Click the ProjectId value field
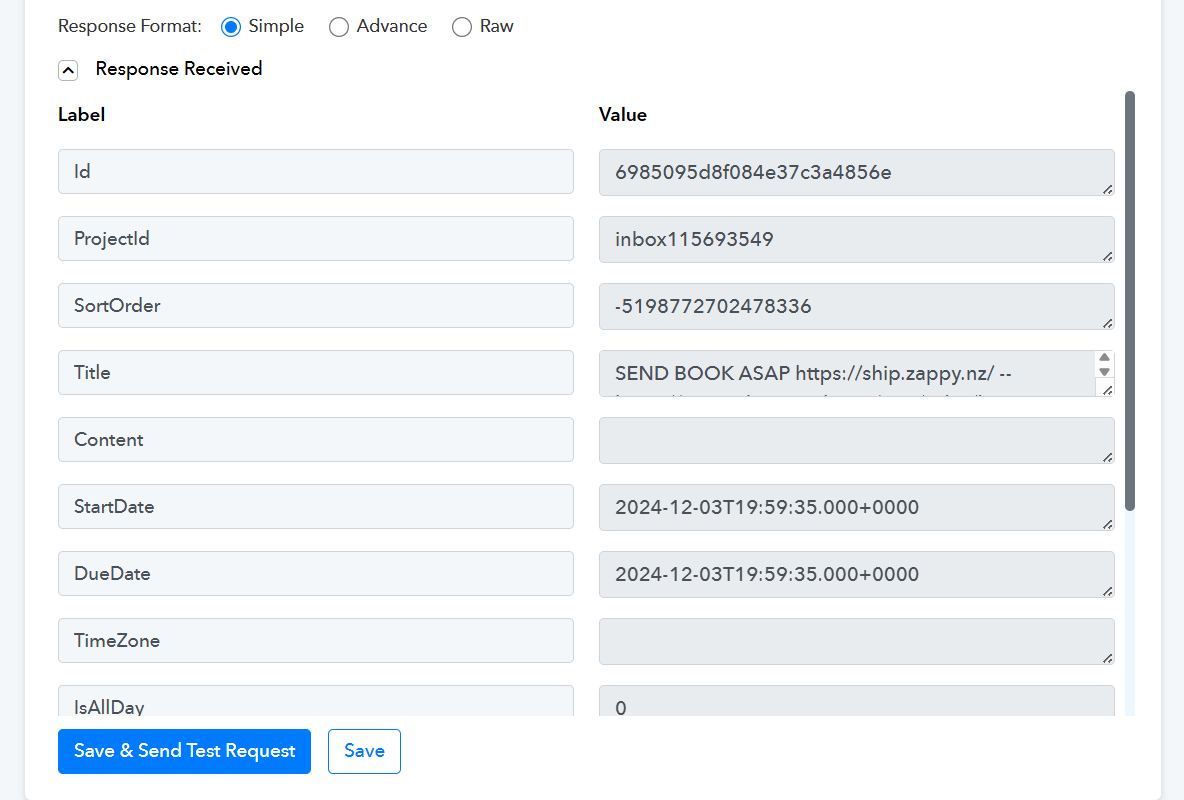The image size is (1184, 800). click(x=855, y=239)
